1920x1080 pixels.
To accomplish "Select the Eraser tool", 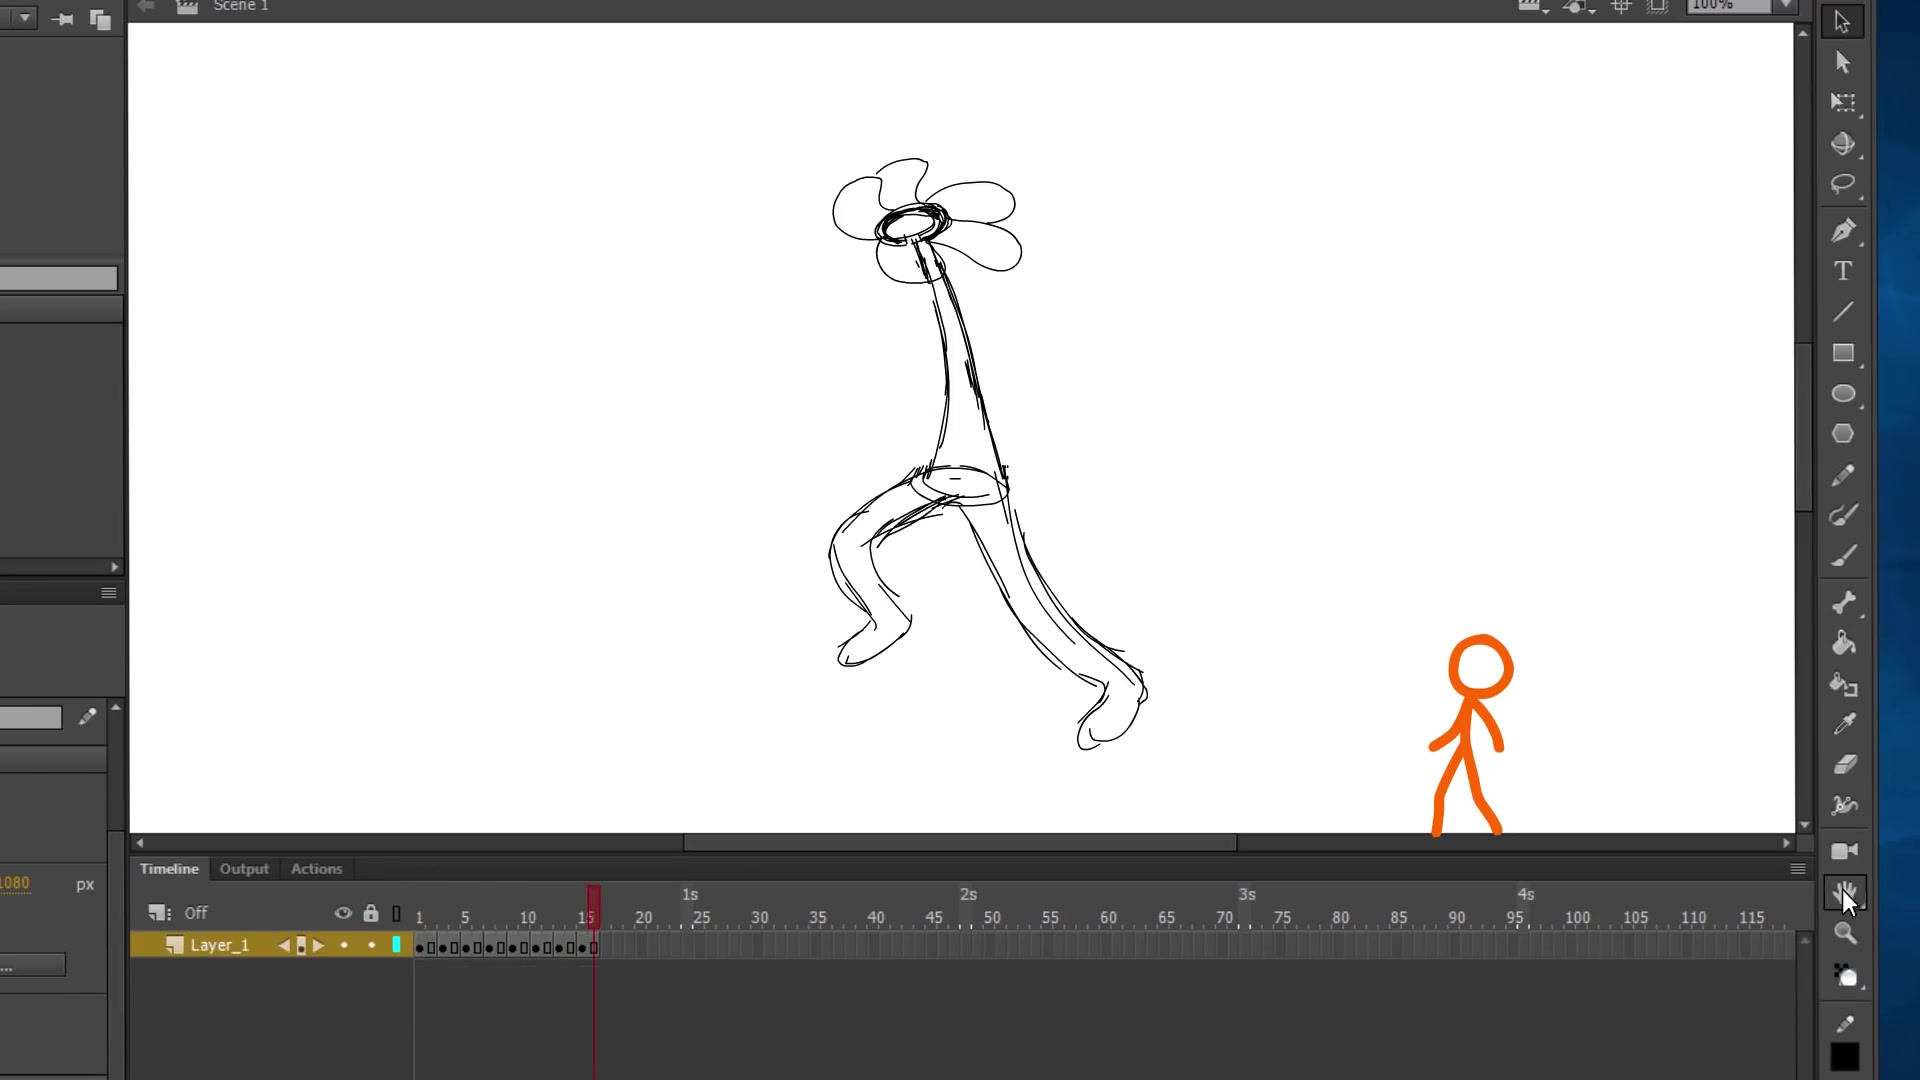I will 1844,762.
